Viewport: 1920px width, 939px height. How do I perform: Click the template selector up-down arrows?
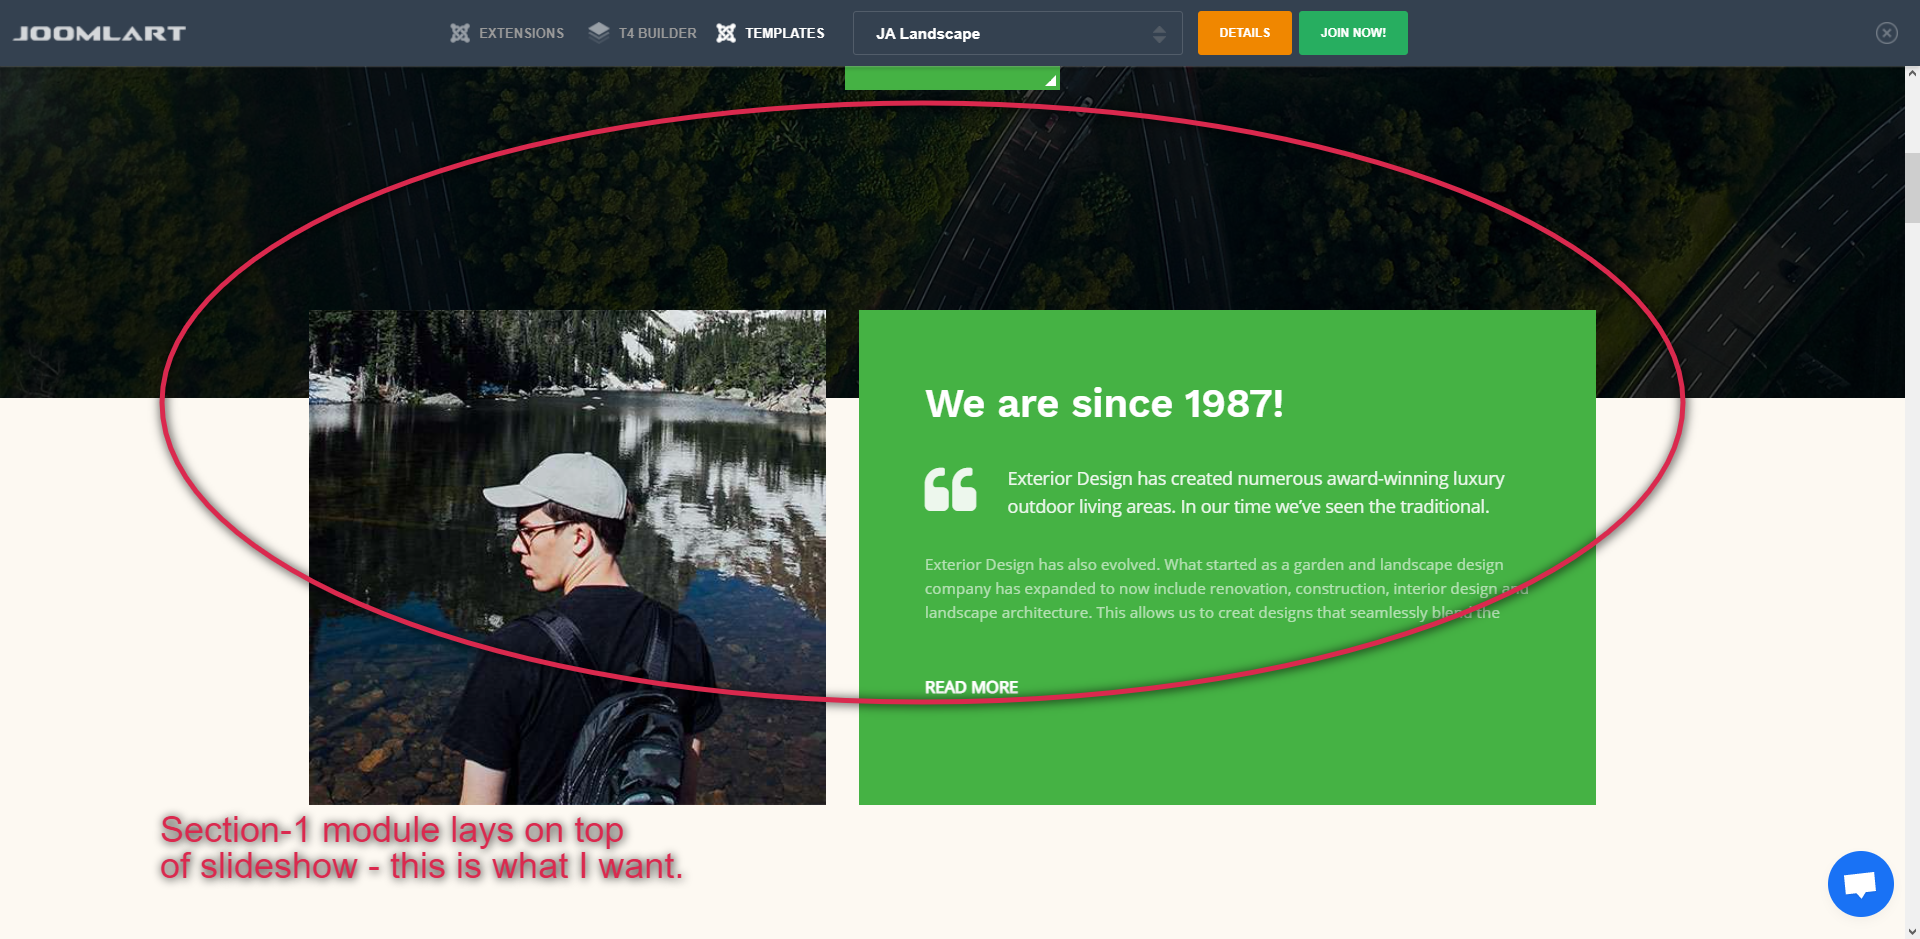1159,34
